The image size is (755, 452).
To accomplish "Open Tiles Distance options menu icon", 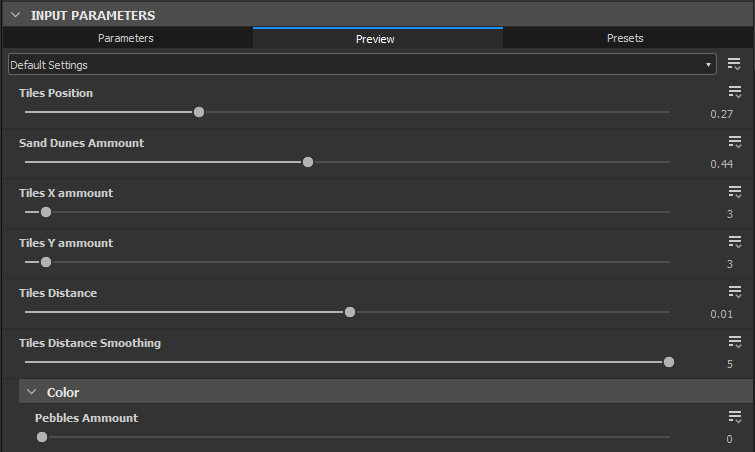I will coord(735,292).
